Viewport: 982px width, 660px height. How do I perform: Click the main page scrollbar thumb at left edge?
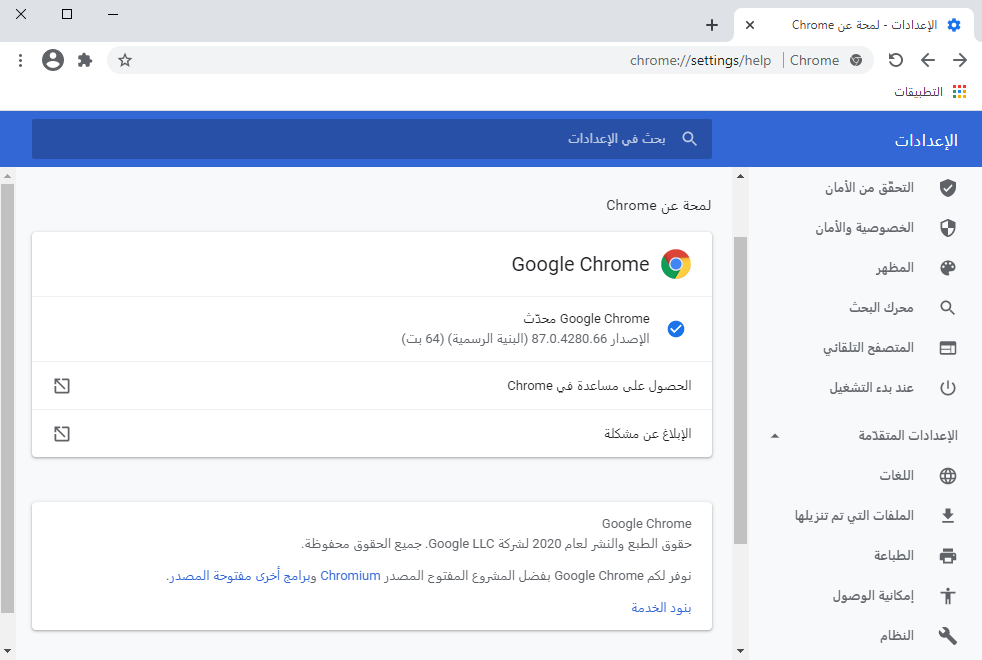[x=7, y=398]
